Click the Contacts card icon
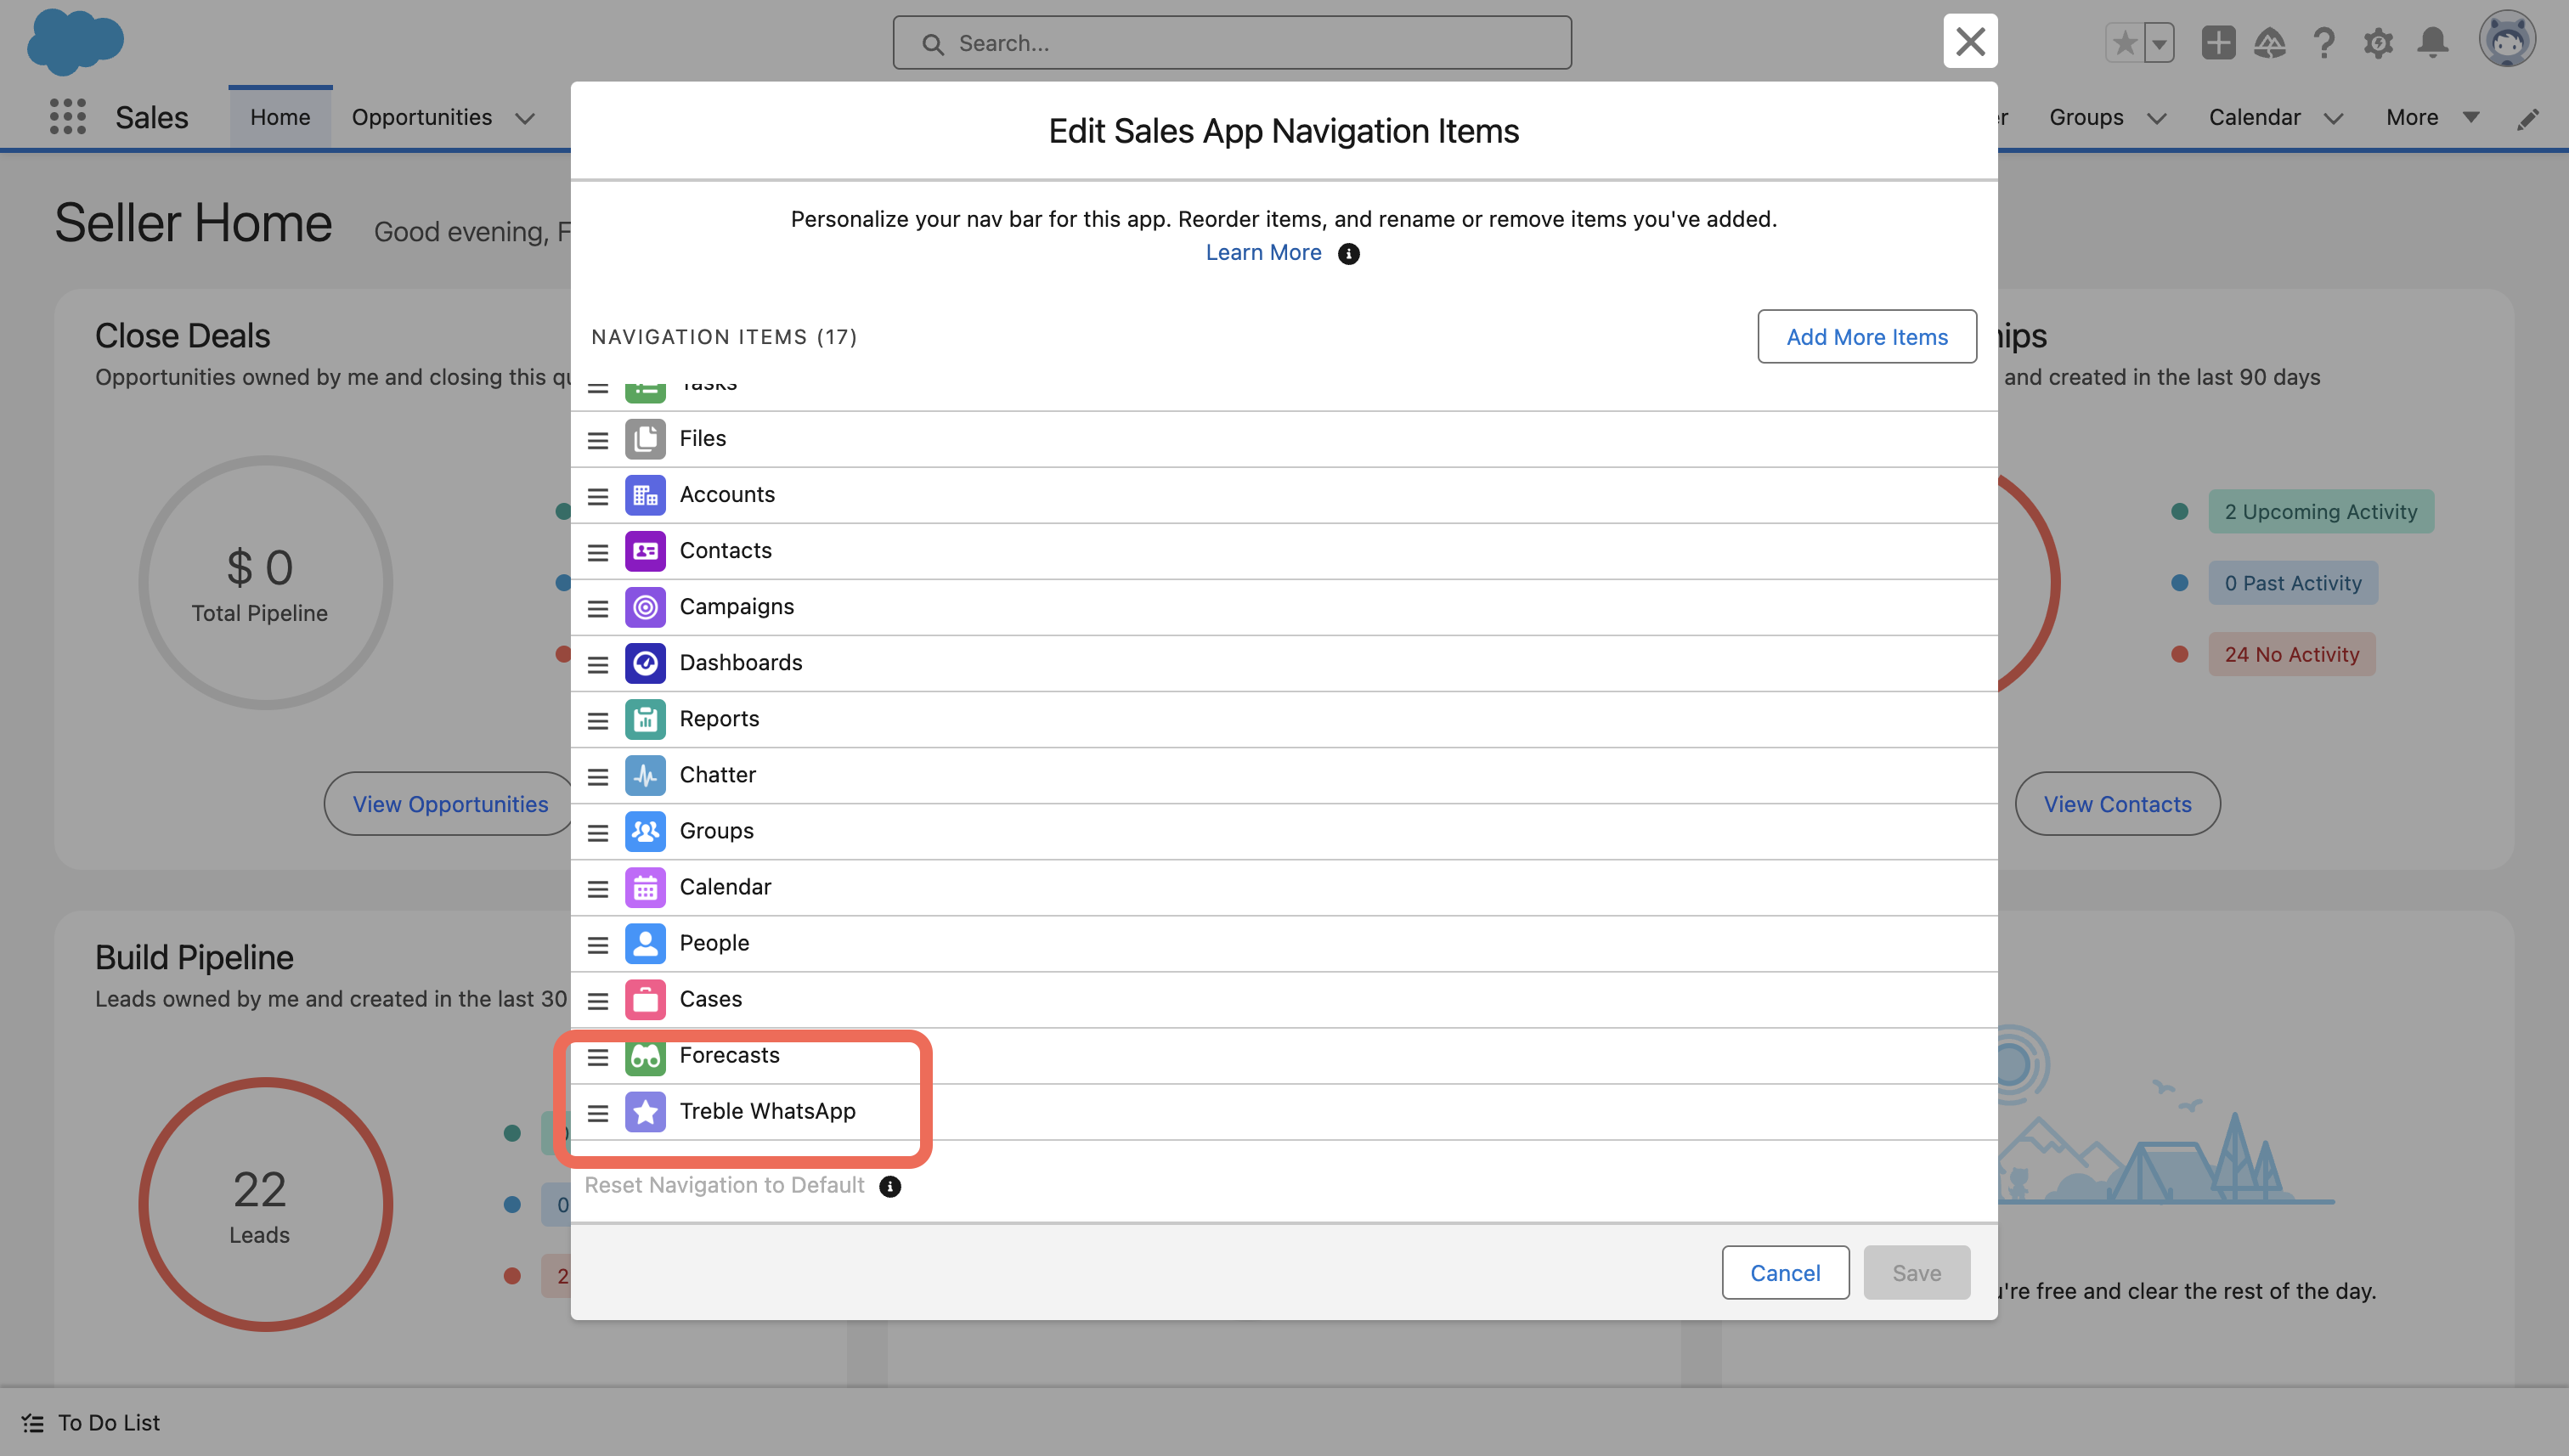The width and height of the screenshot is (2569, 1456). pyautogui.click(x=645, y=551)
